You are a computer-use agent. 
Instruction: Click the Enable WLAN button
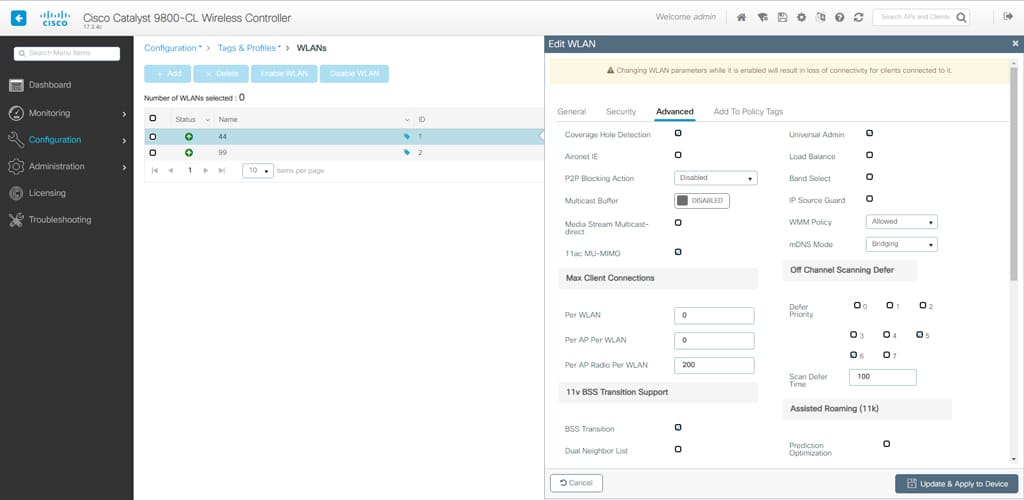tap(284, 74)
